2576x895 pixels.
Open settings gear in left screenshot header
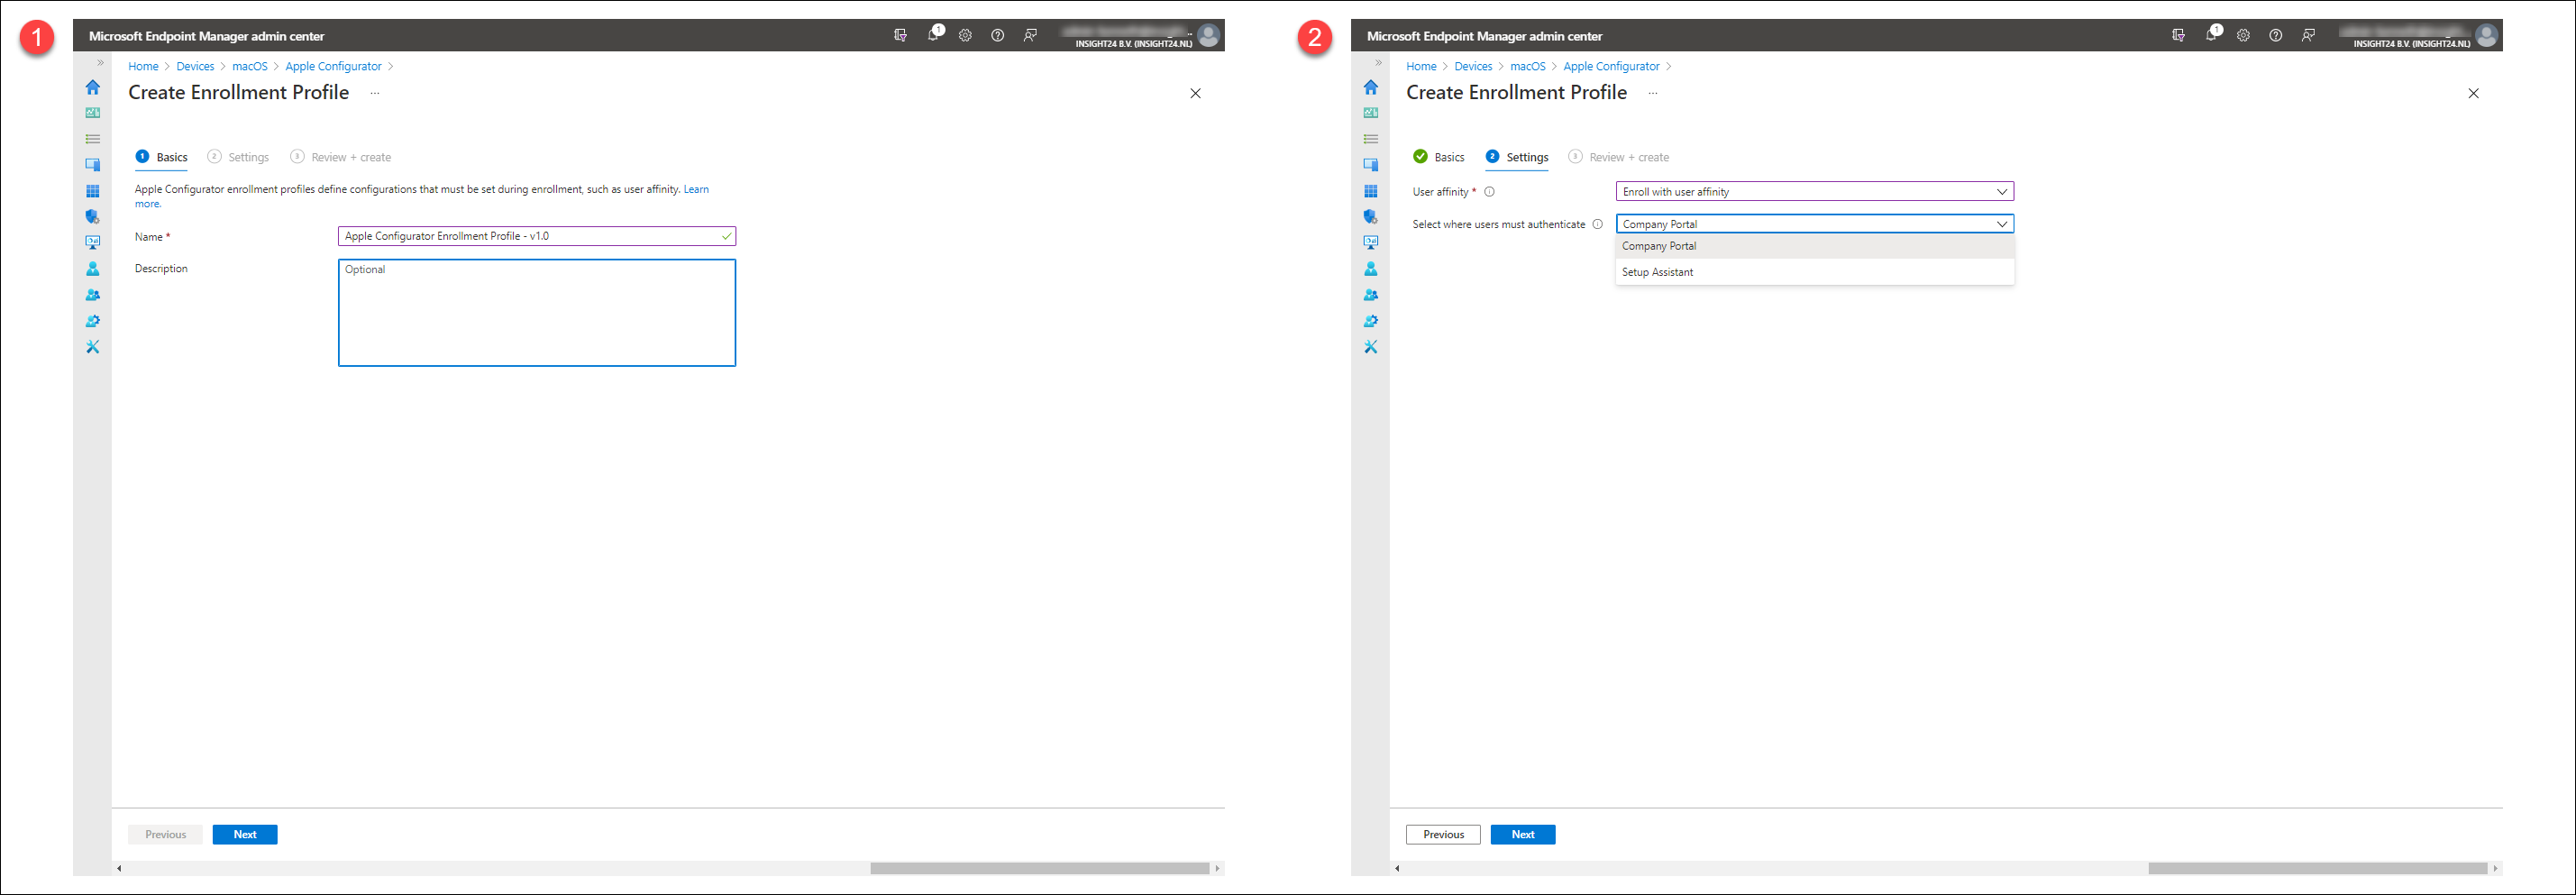(x=965, y=35)
